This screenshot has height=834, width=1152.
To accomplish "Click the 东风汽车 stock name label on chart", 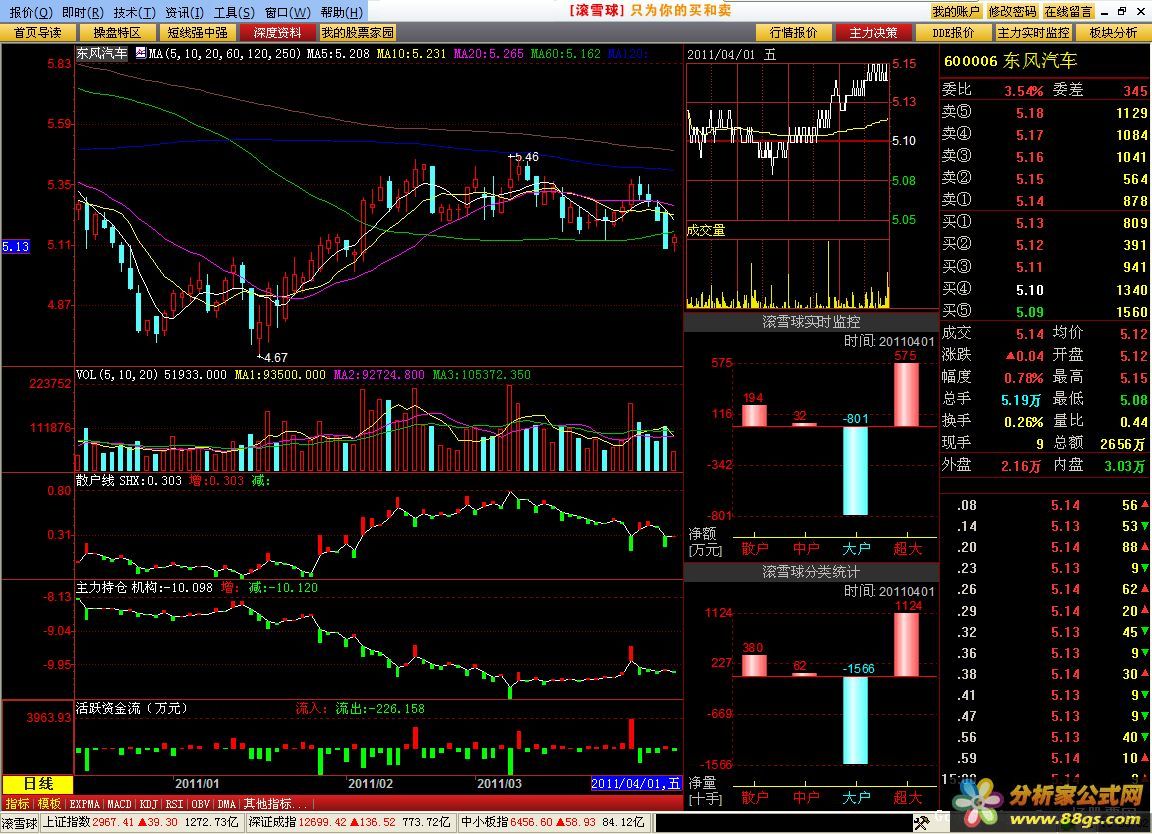I will [102, 54].
